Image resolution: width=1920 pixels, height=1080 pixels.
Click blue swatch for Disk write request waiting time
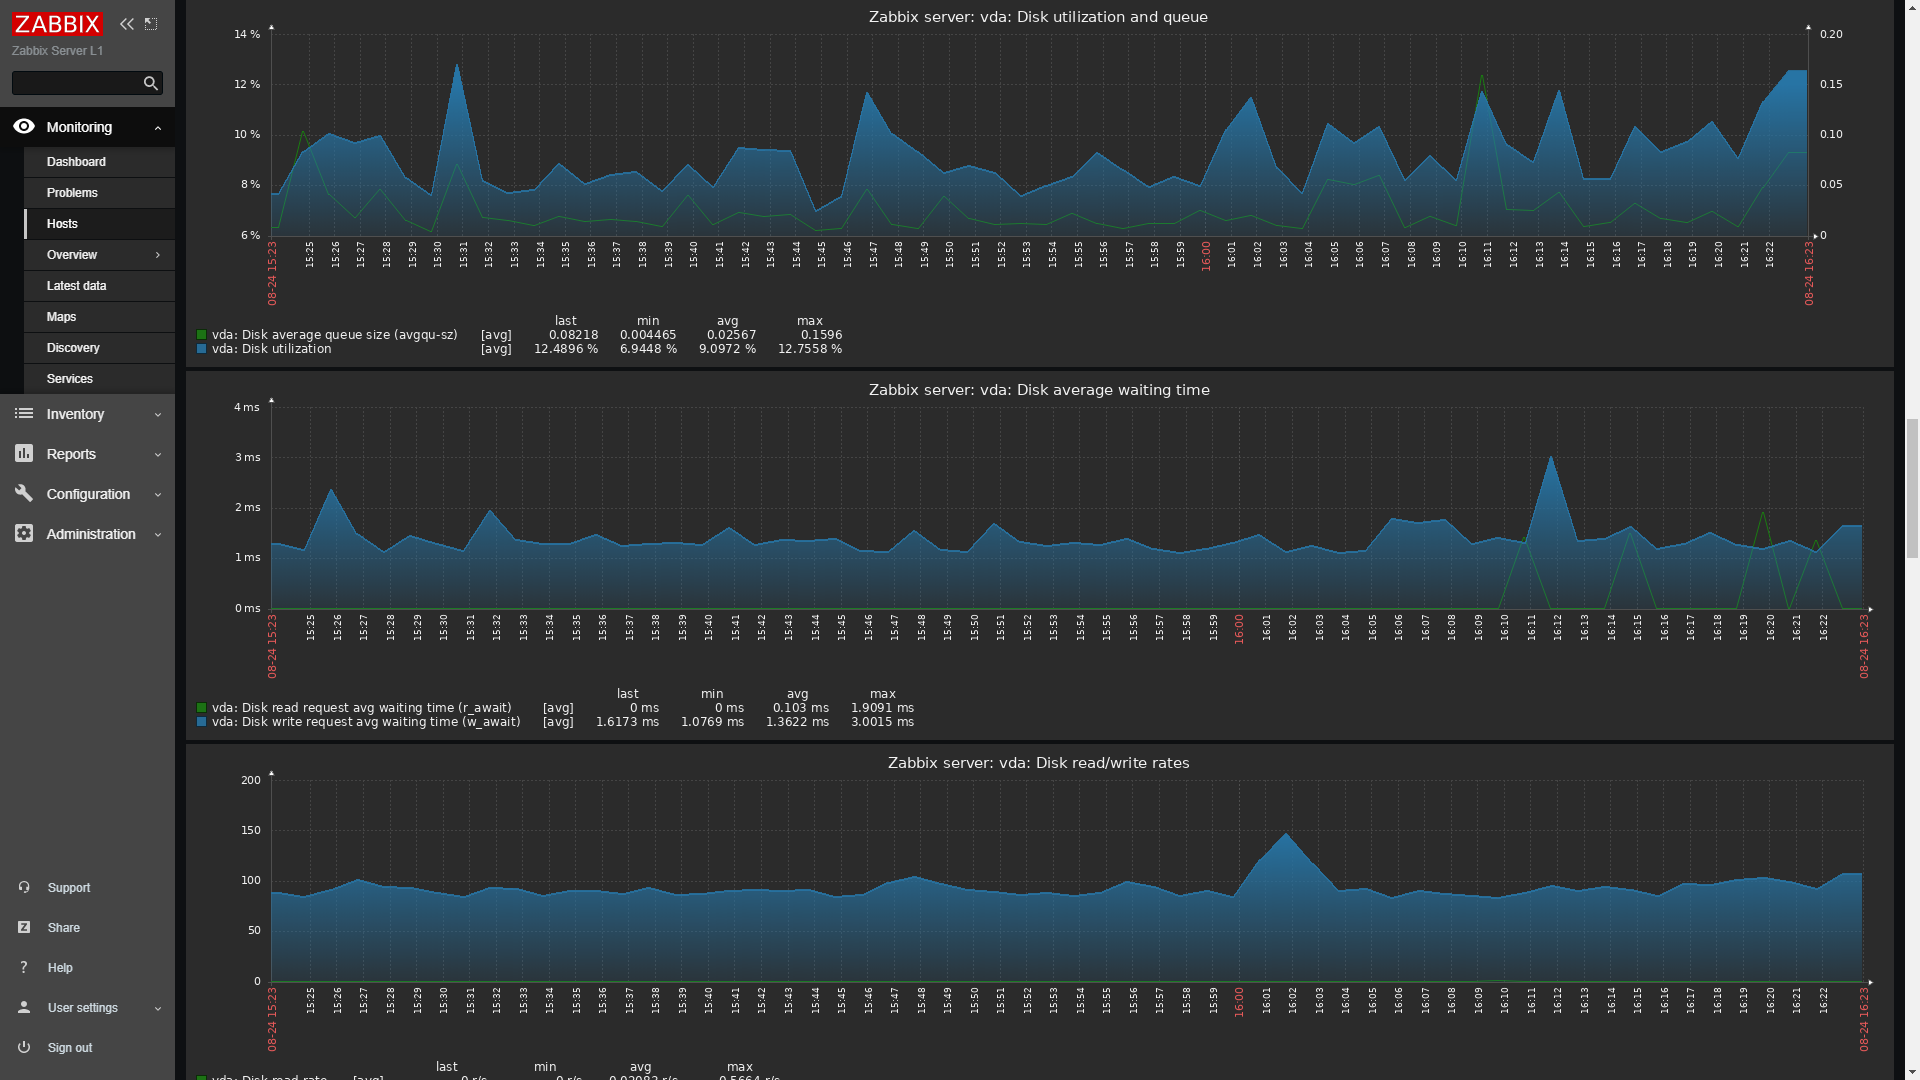(x=201, y=722)
